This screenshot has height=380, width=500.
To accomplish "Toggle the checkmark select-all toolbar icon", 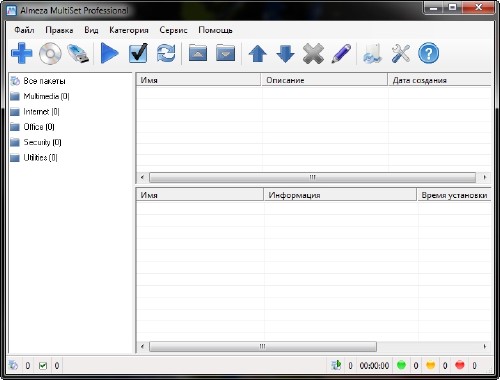I will point(138,53).
